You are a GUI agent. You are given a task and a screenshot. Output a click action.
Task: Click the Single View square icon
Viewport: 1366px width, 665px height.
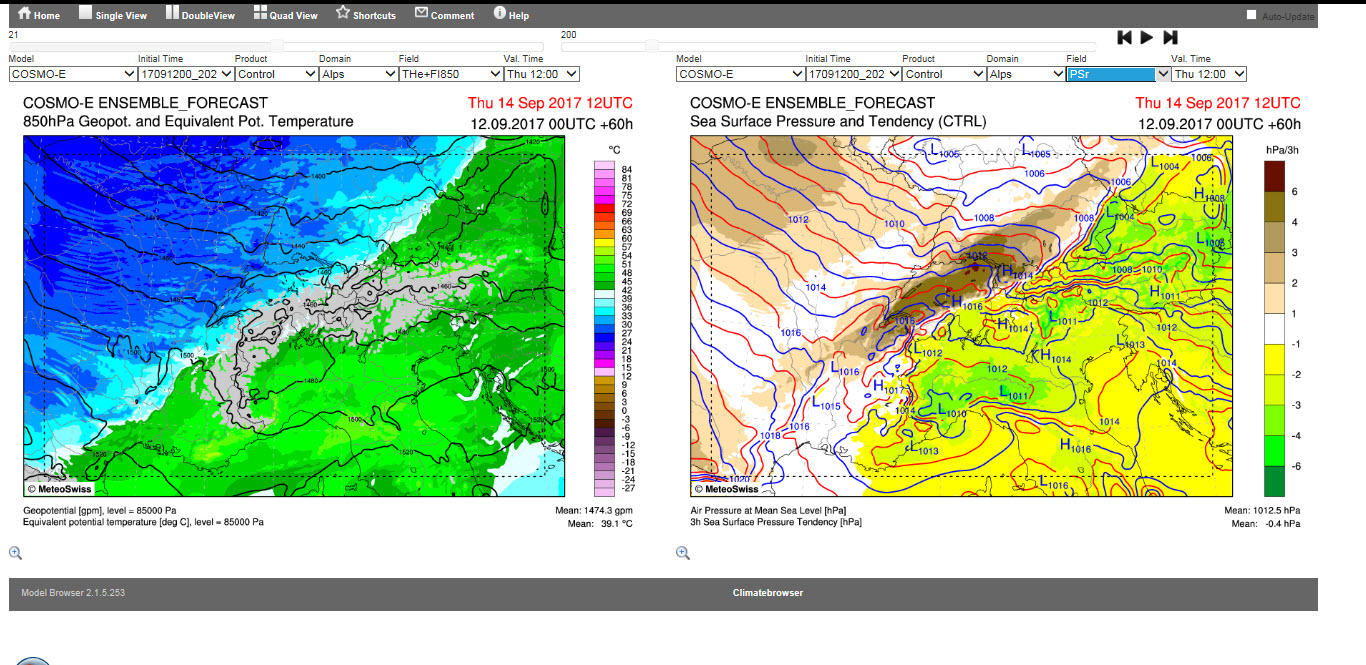pos(85,13)
